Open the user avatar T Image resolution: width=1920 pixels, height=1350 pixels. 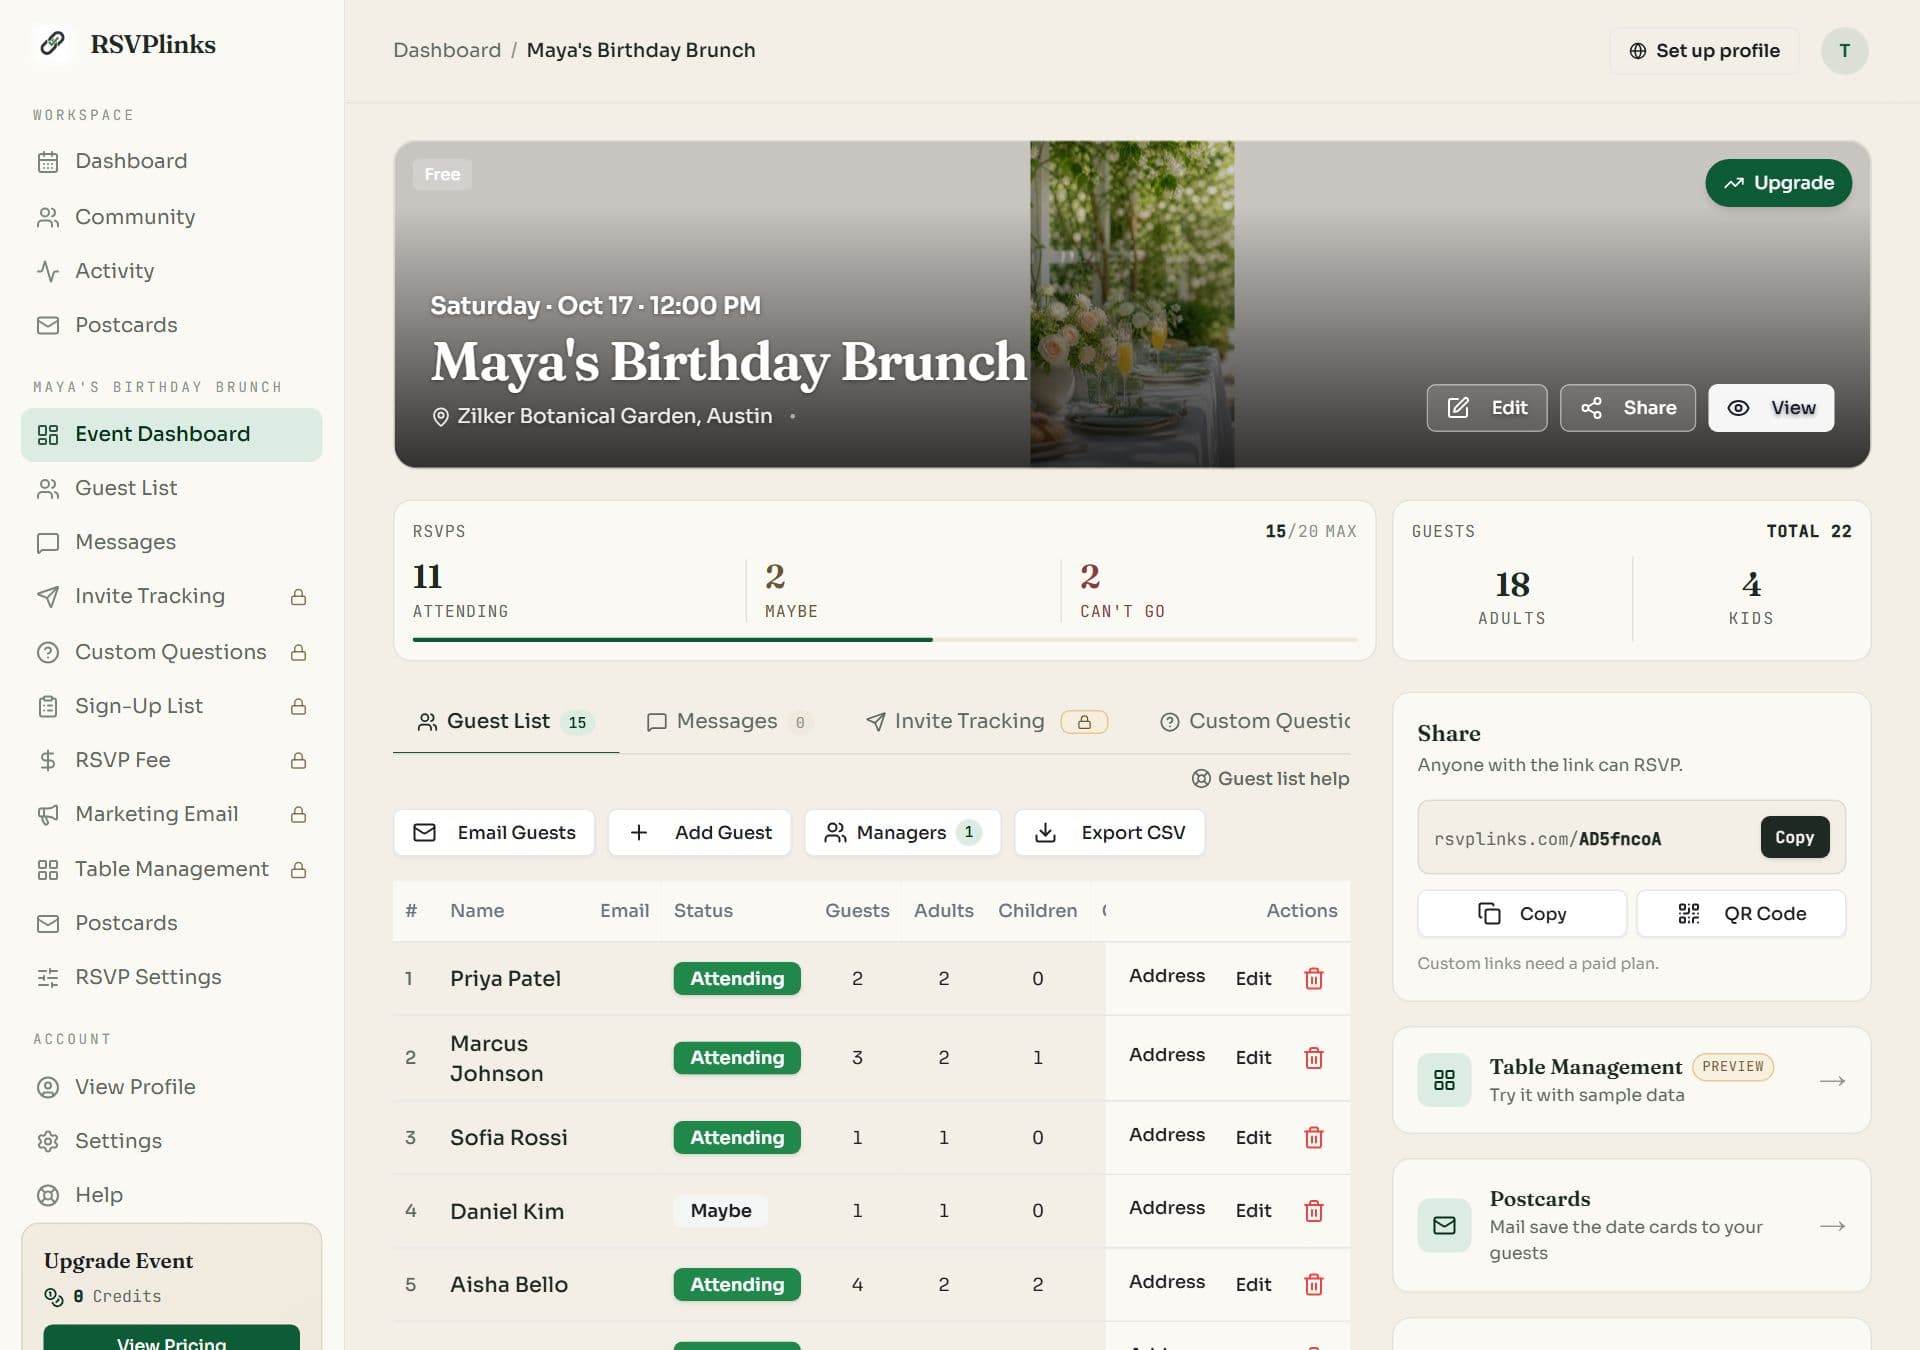pyautogui.click(x=1844, y=50)
